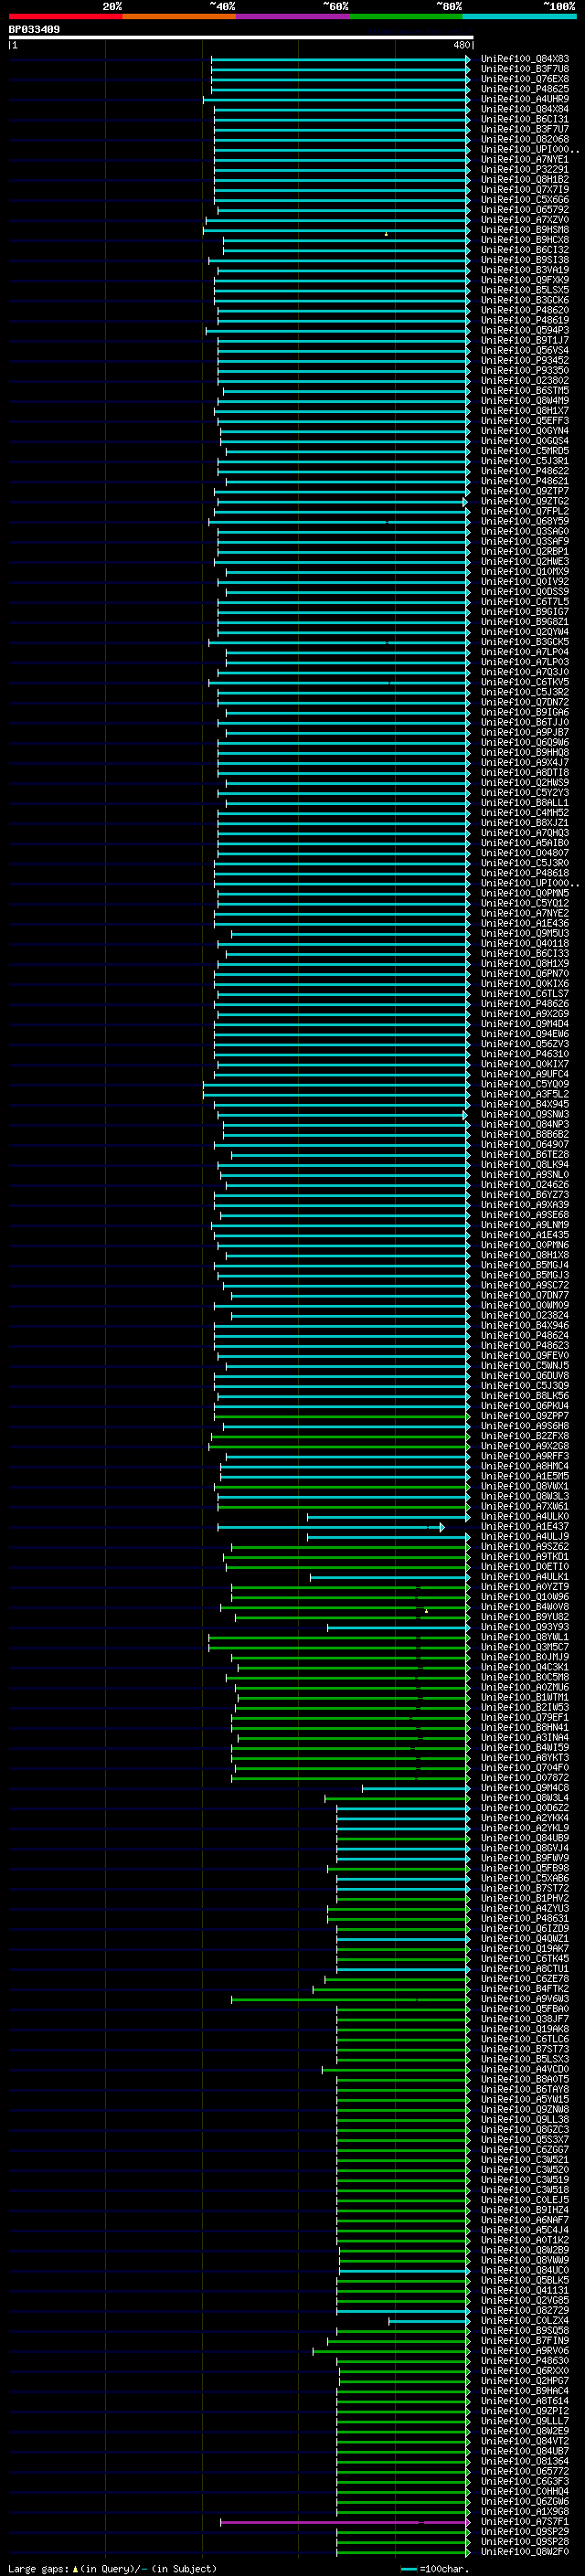585x2576 pixels.
Task: Select the BP033409 query name
Action: click(34, 29)
